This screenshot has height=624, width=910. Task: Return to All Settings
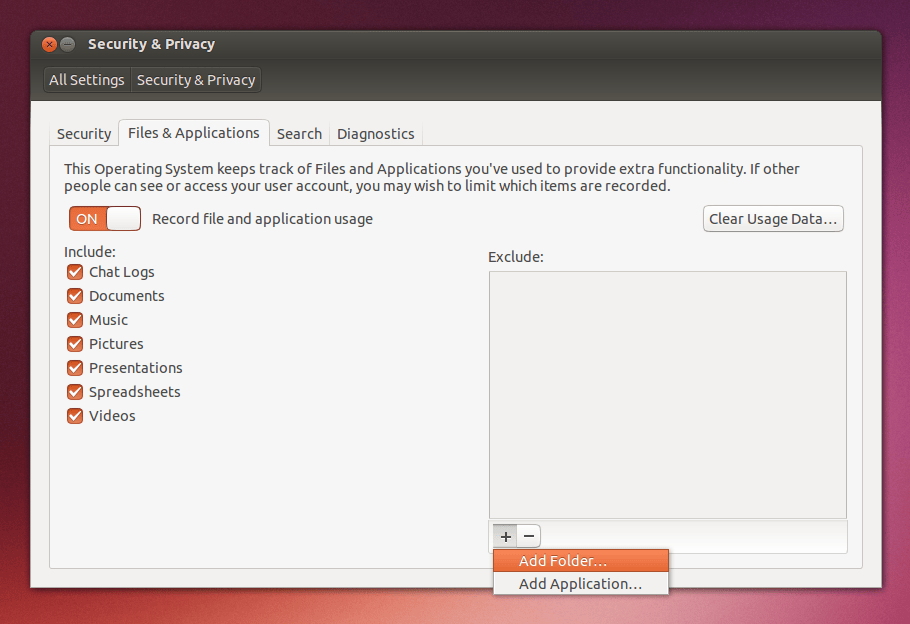tap(87, 80)
